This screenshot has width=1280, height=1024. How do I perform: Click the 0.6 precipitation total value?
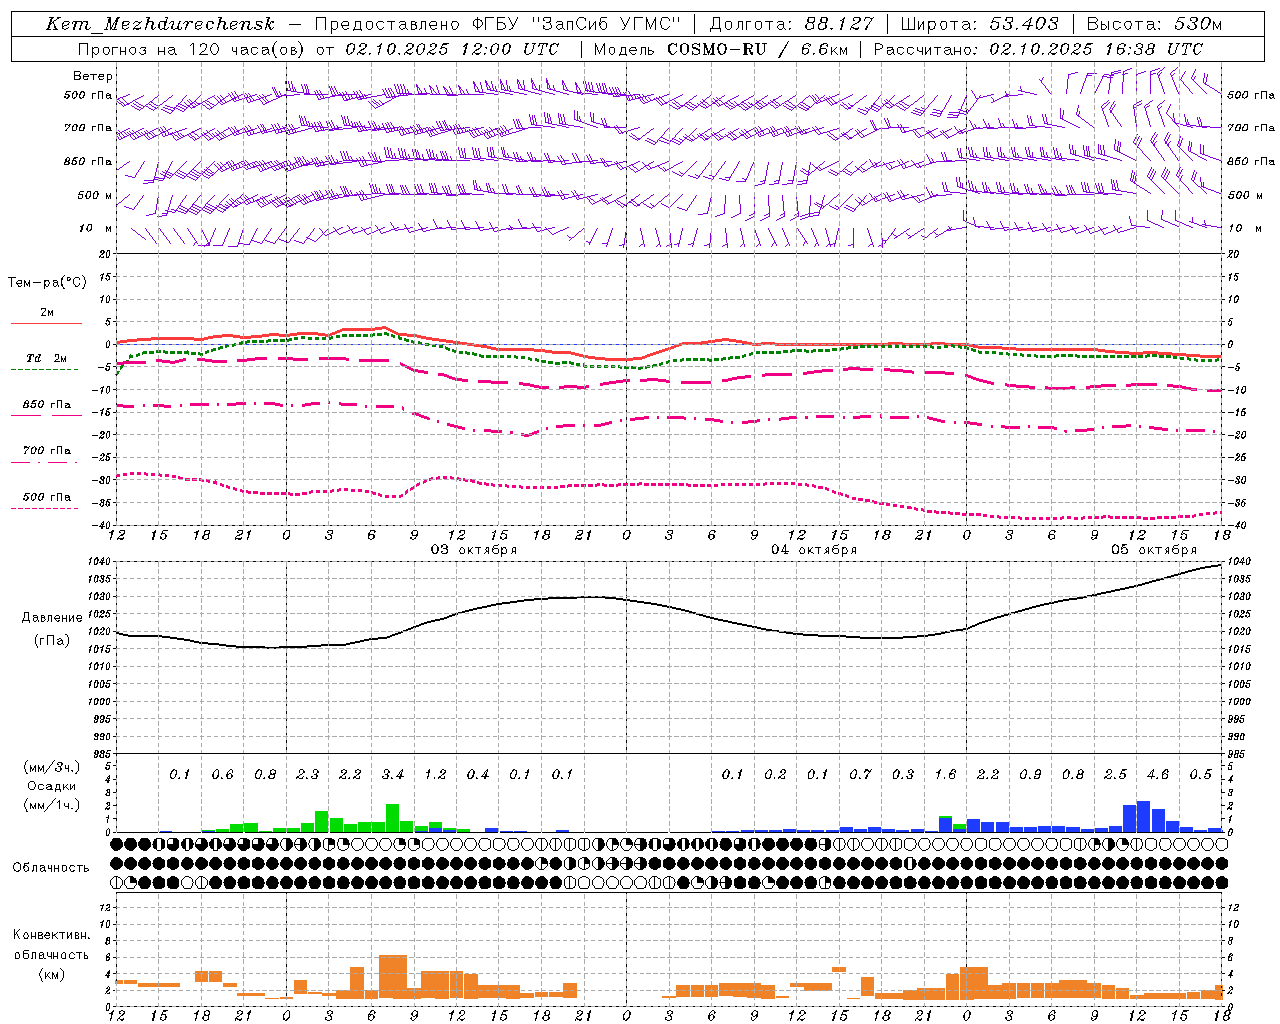point(222,775)
